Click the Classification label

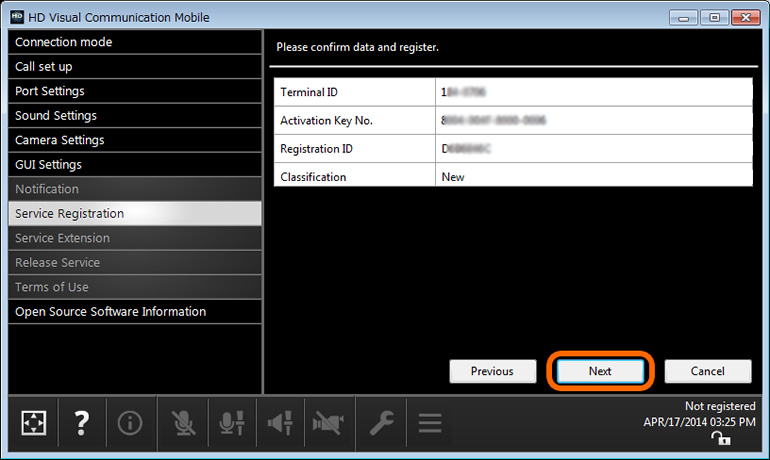click(313, 177)
